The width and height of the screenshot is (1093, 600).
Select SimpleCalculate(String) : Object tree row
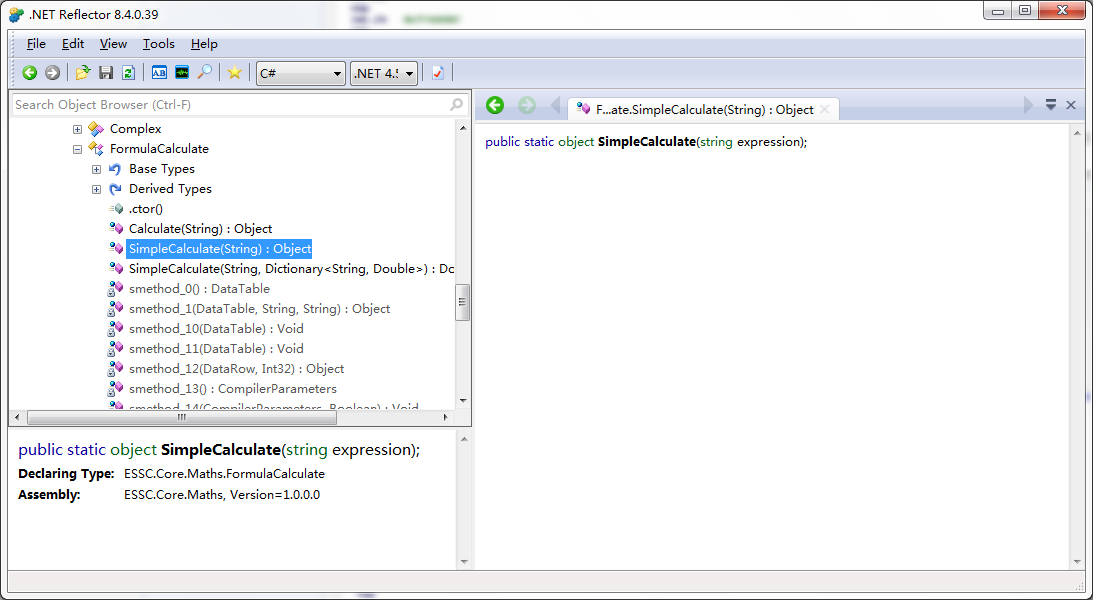pos(220,249)
